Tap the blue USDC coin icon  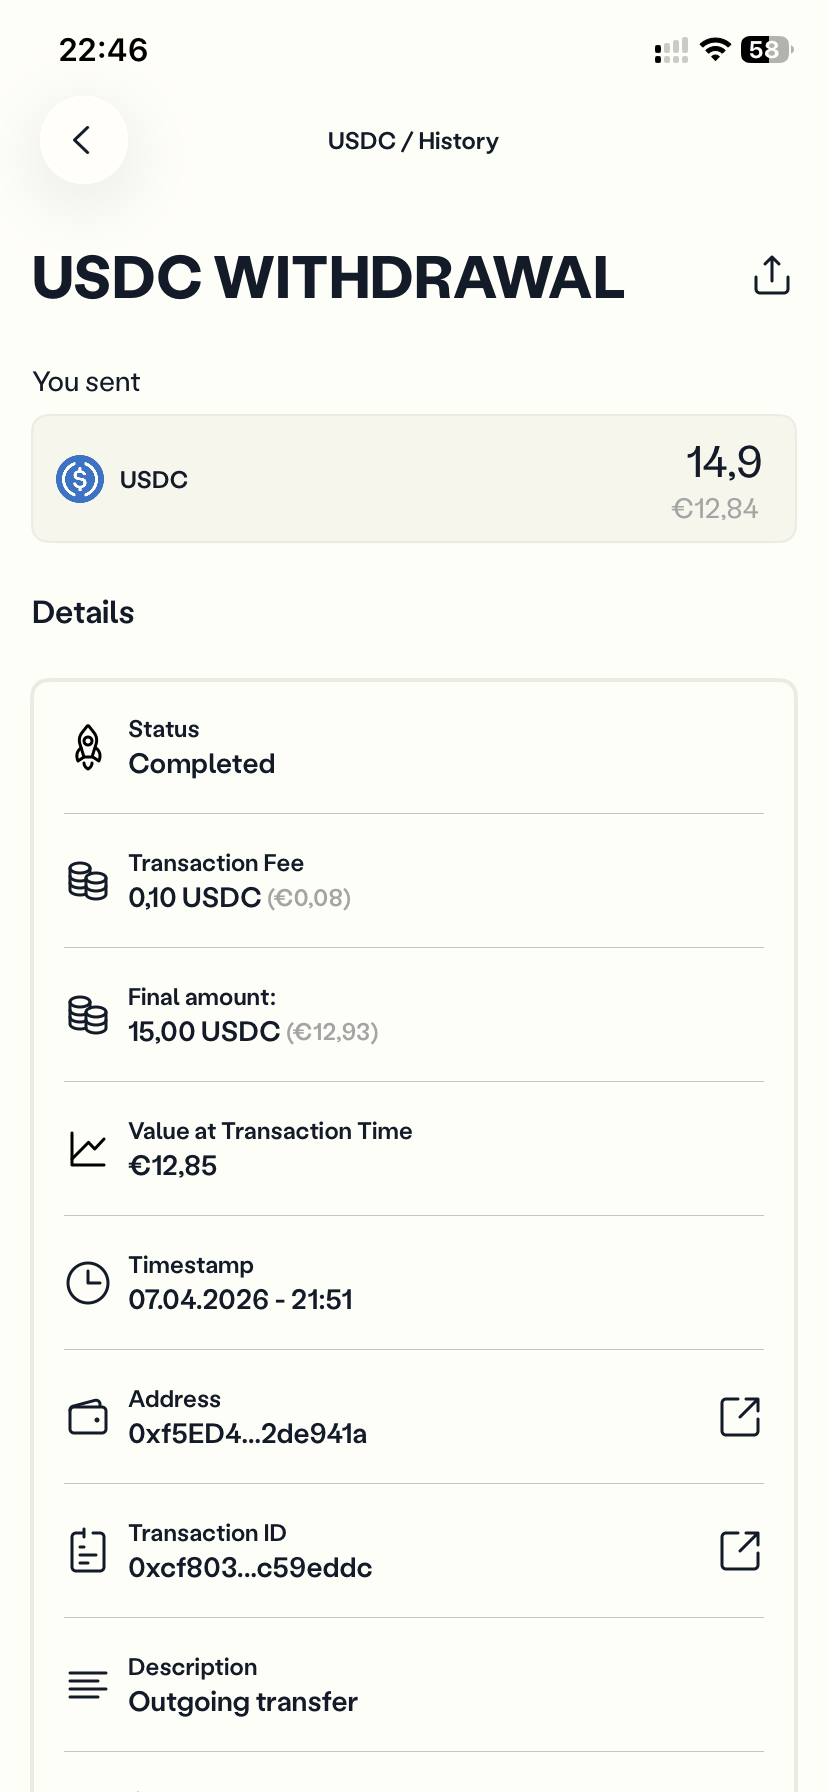pos(80,479)
